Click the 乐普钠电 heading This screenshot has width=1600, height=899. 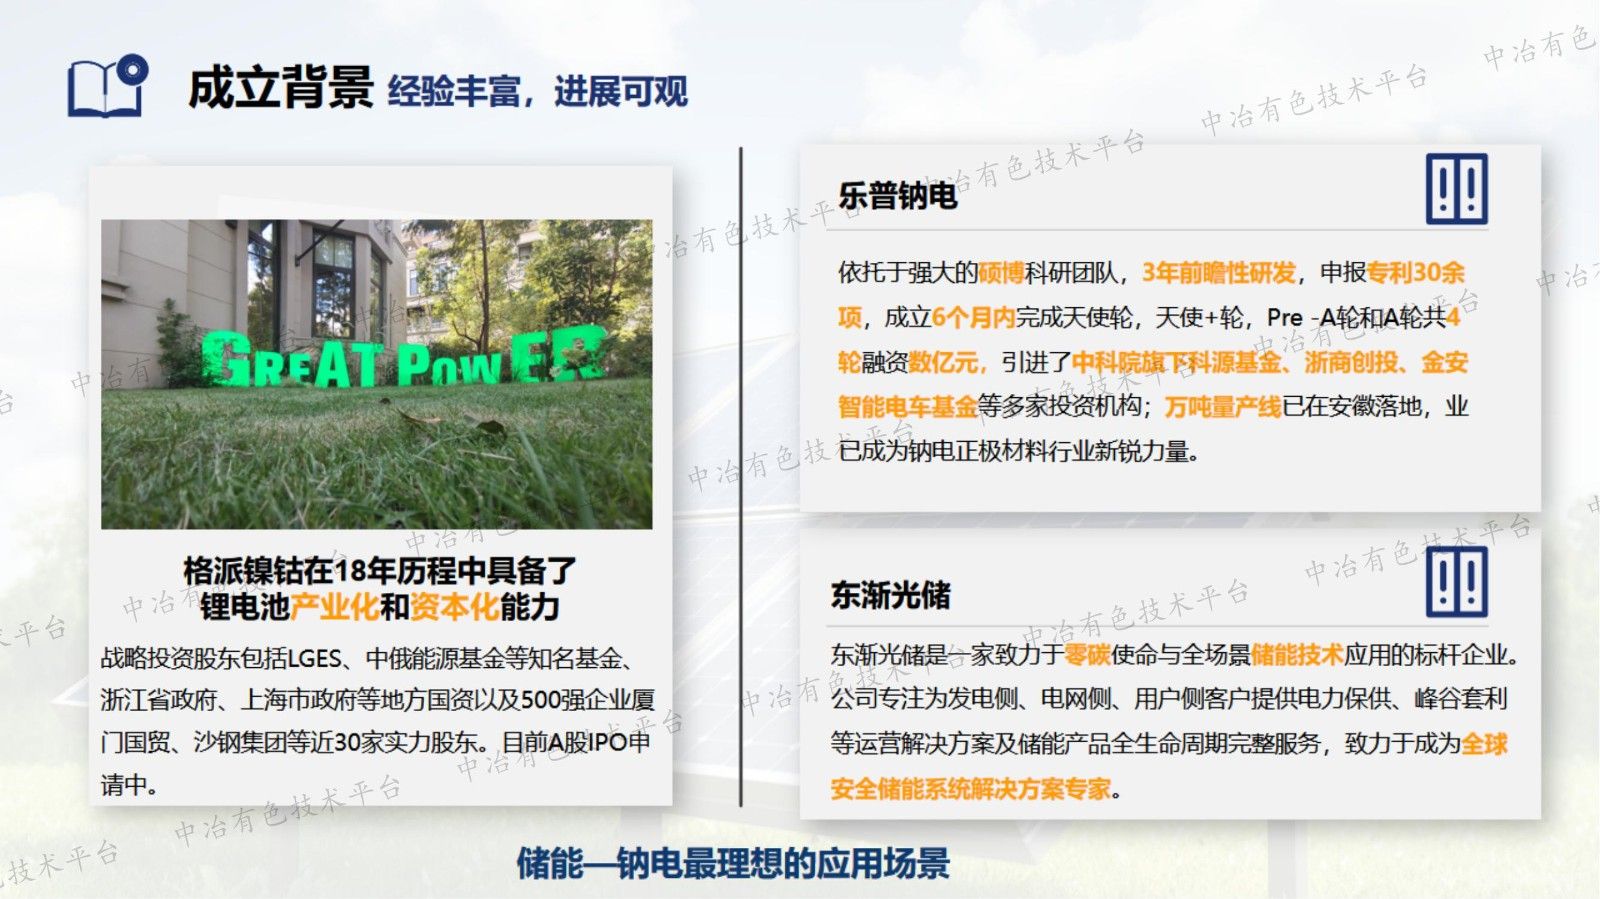[897, 195]
